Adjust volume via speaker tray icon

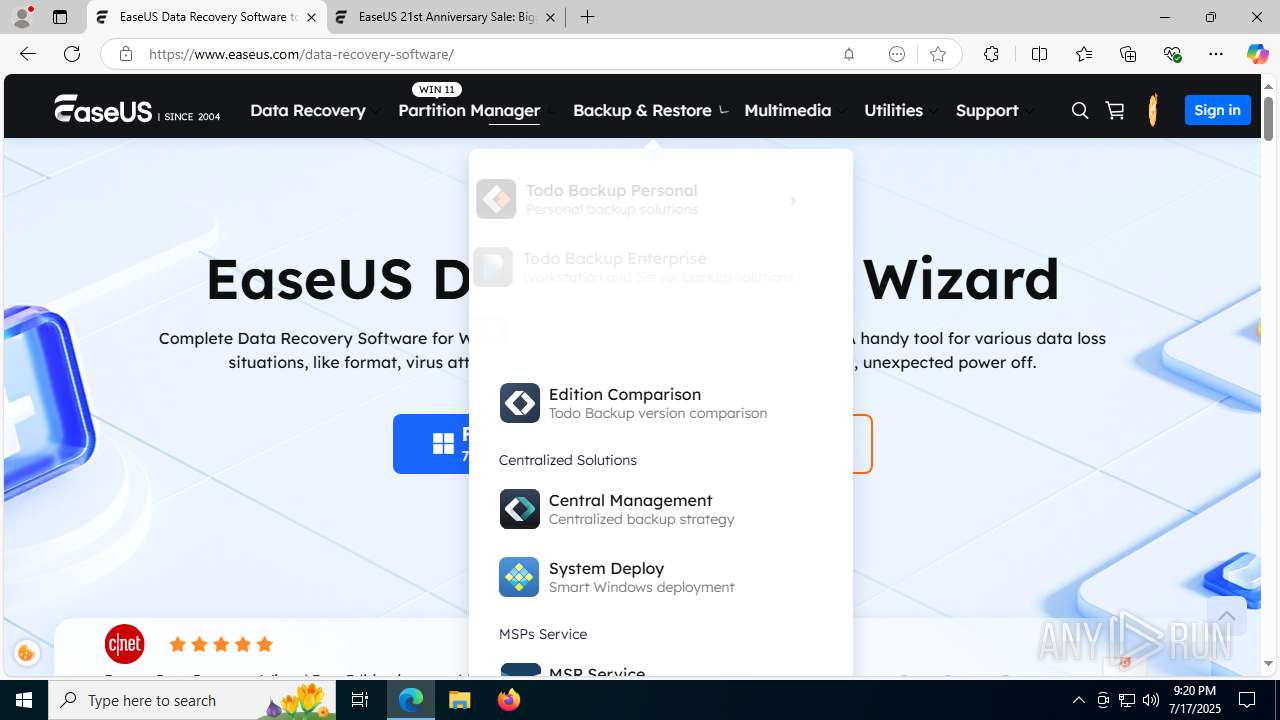click(1151, 700)
